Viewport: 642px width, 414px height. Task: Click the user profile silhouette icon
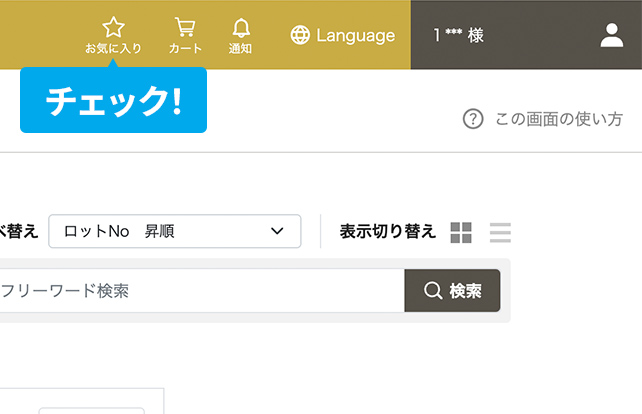click(x=612, y=35)
